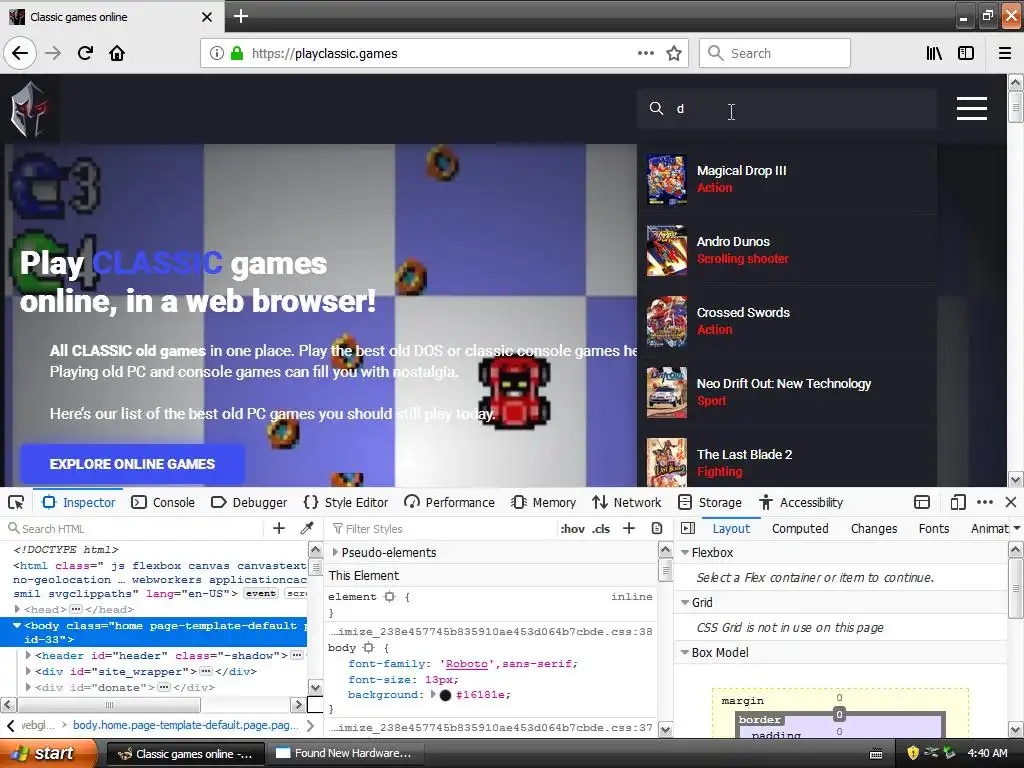Open Found New Hardware taskbar item
Viewport: 1024px width, 768px height.
[346, 753]
